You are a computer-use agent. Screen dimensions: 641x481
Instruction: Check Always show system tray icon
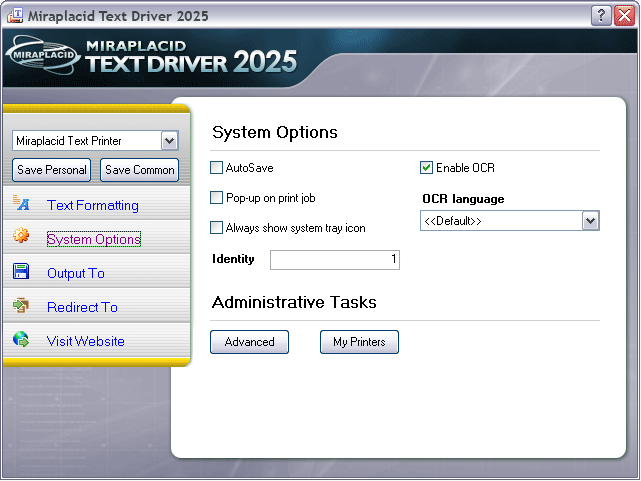click(x=216, y=228)
